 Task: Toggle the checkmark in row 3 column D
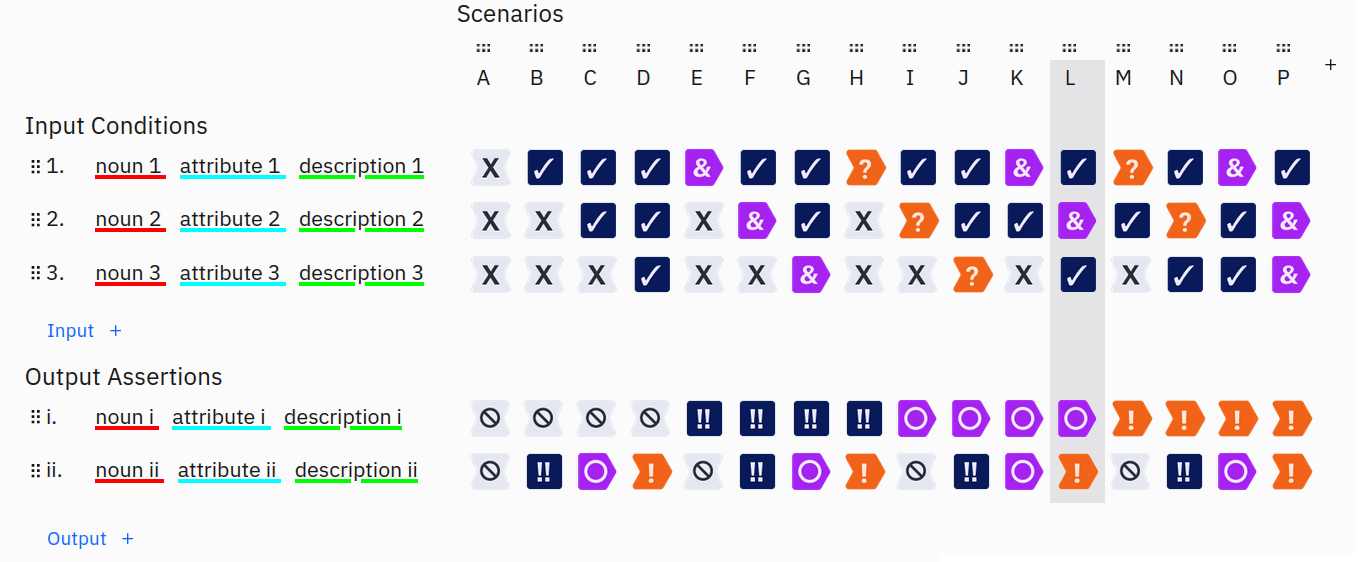(651, 275)
